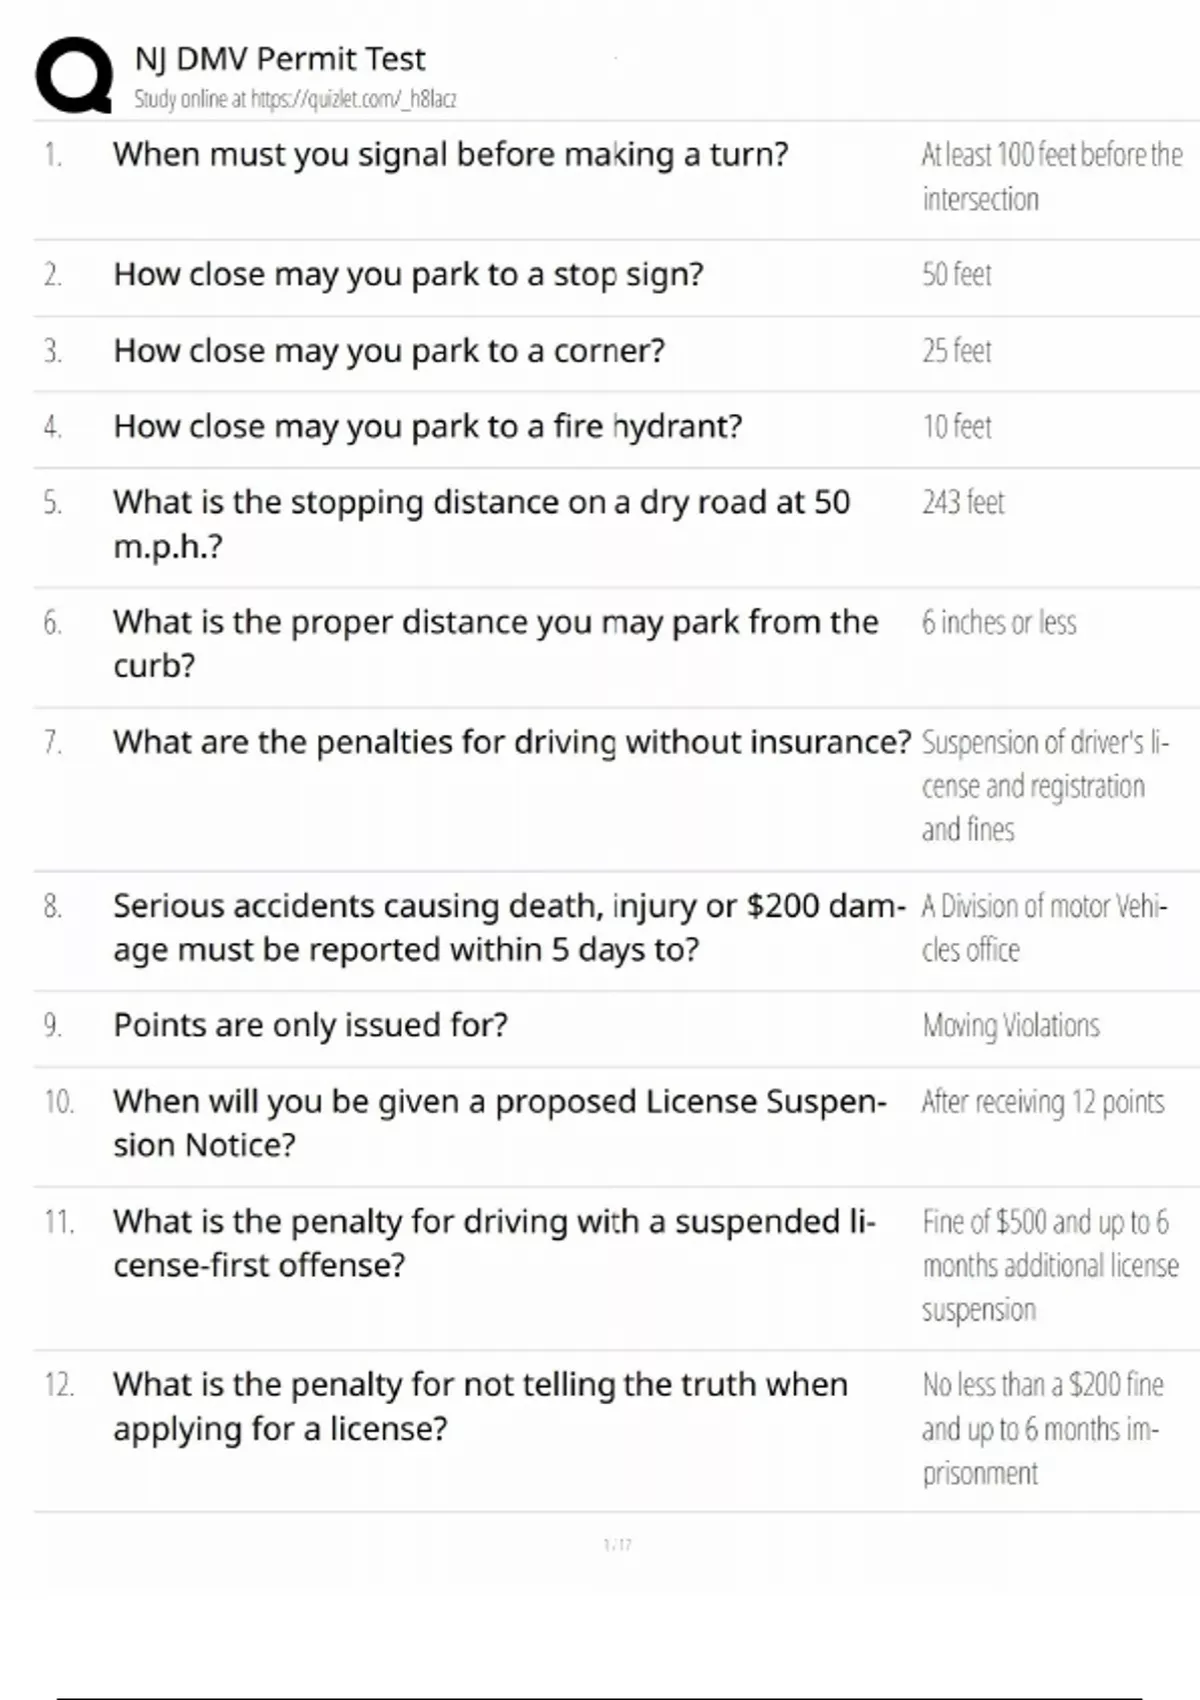The width and height of the screenshot is (1200, 1700).
Task: Click the answer 'At least 100 feet before the intersection'
Action: coord(1050,177)
